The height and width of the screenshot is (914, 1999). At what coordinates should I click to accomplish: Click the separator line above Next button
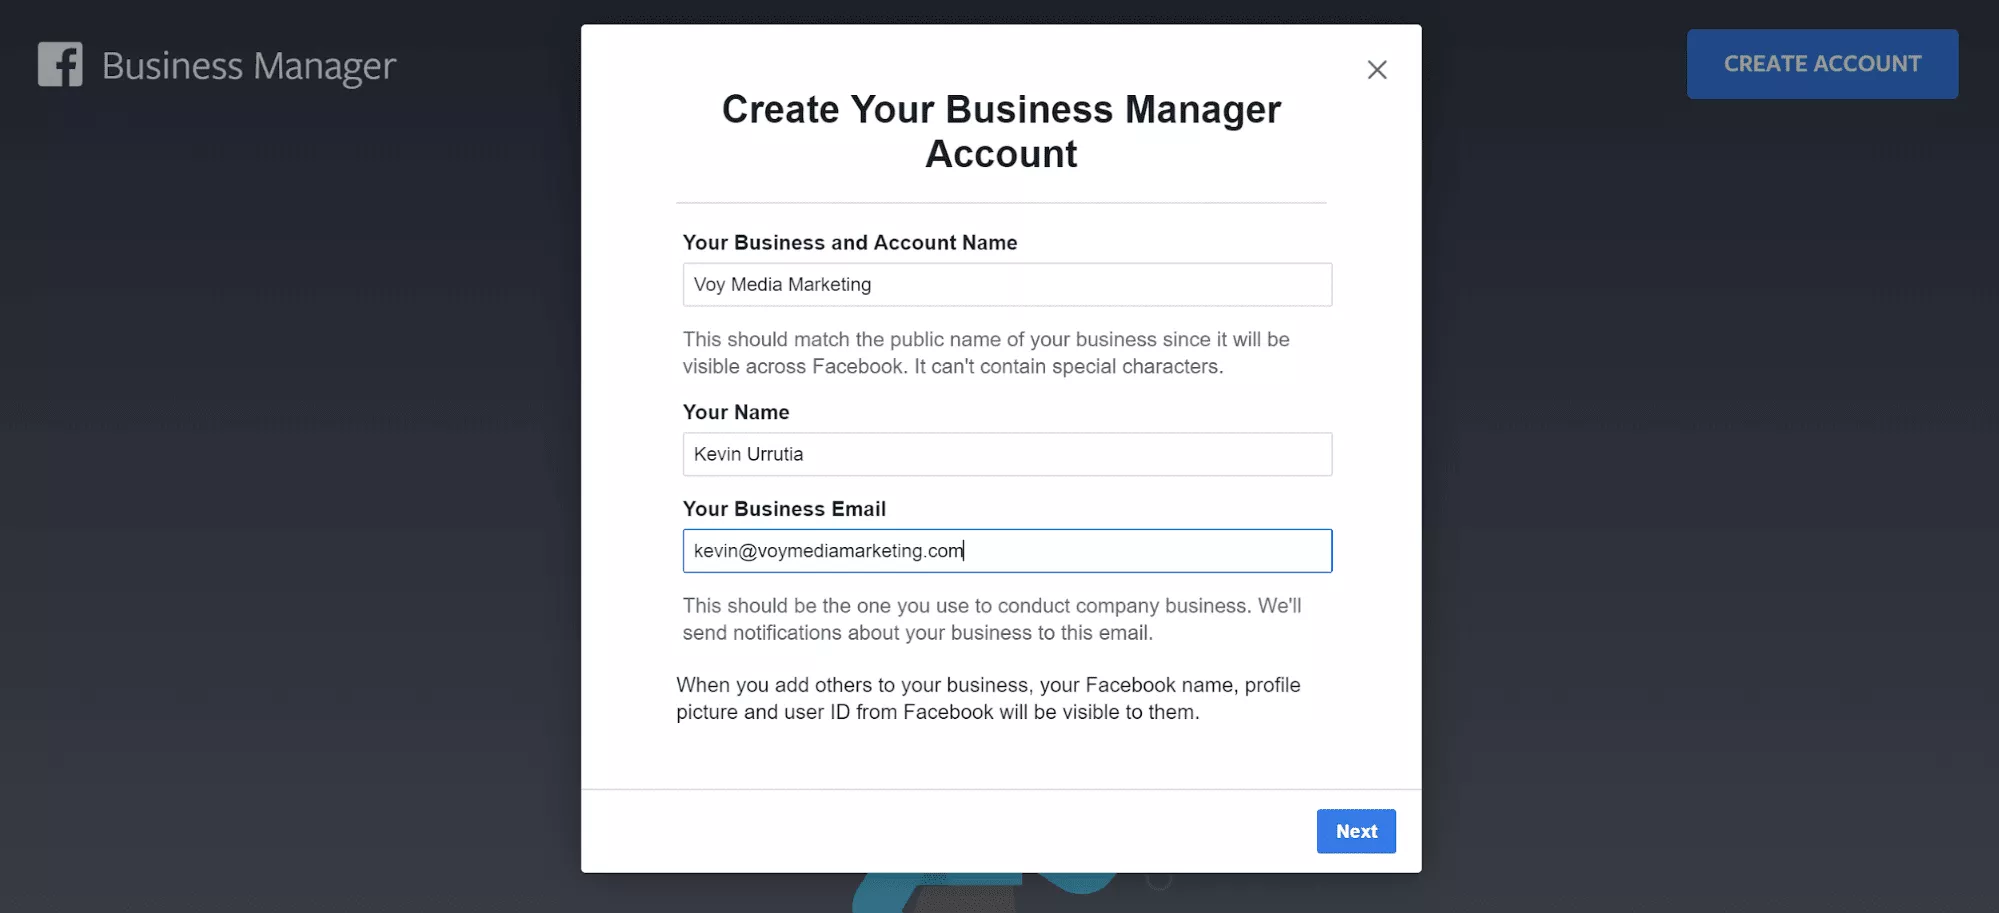click(x=1001, y=789)
